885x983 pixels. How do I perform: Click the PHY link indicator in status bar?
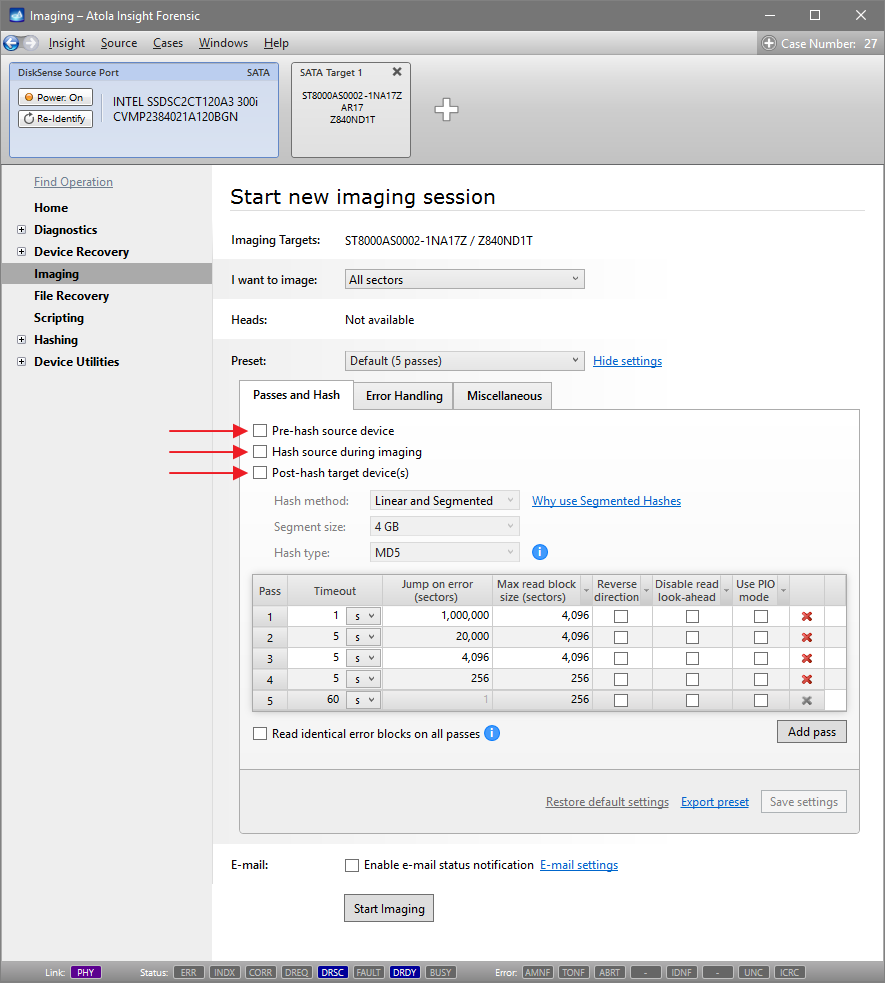click(85, 971)
